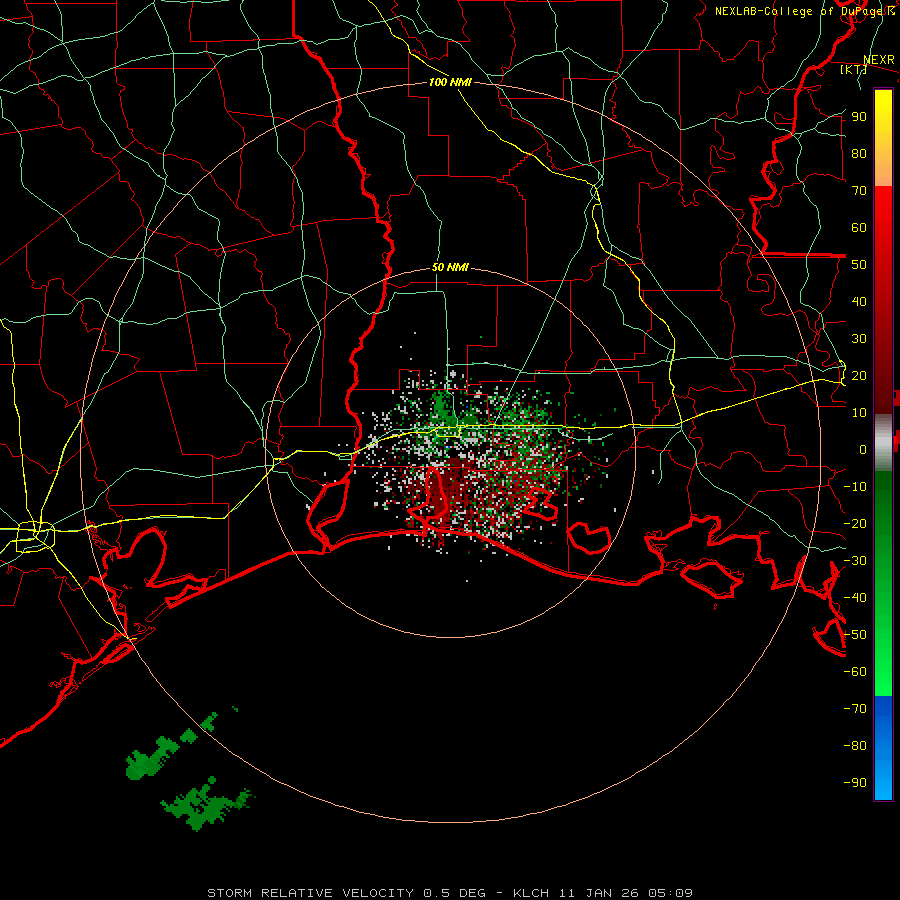Select the 10 value on the velocity scale
900x900 pixels.
[859, 413]
